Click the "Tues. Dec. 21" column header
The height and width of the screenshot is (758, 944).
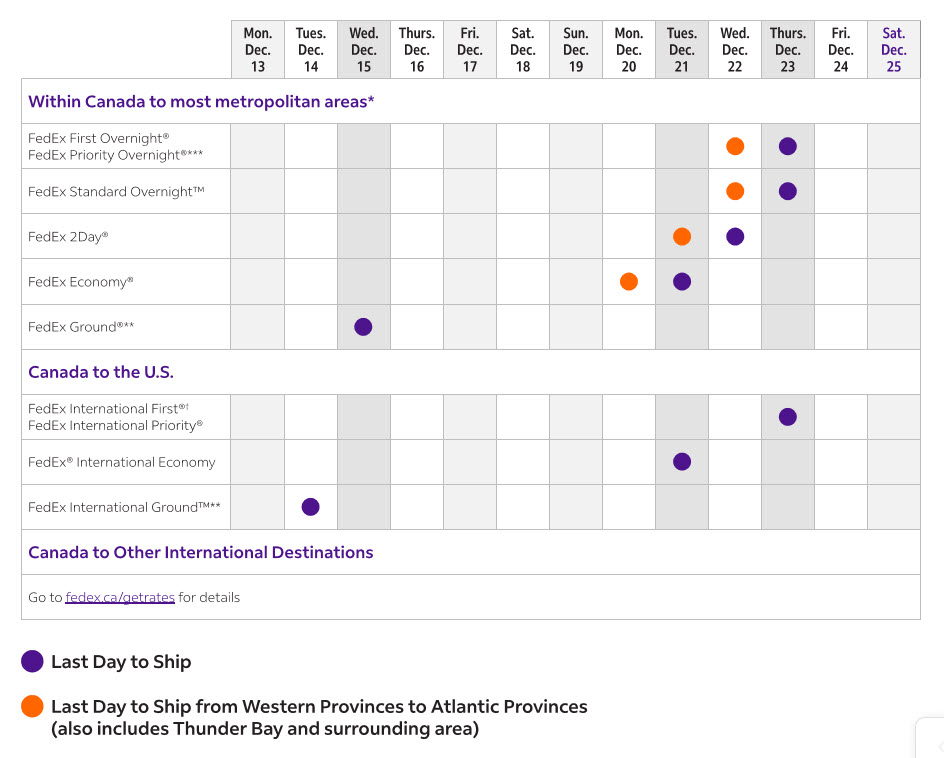tap(682, 50)
